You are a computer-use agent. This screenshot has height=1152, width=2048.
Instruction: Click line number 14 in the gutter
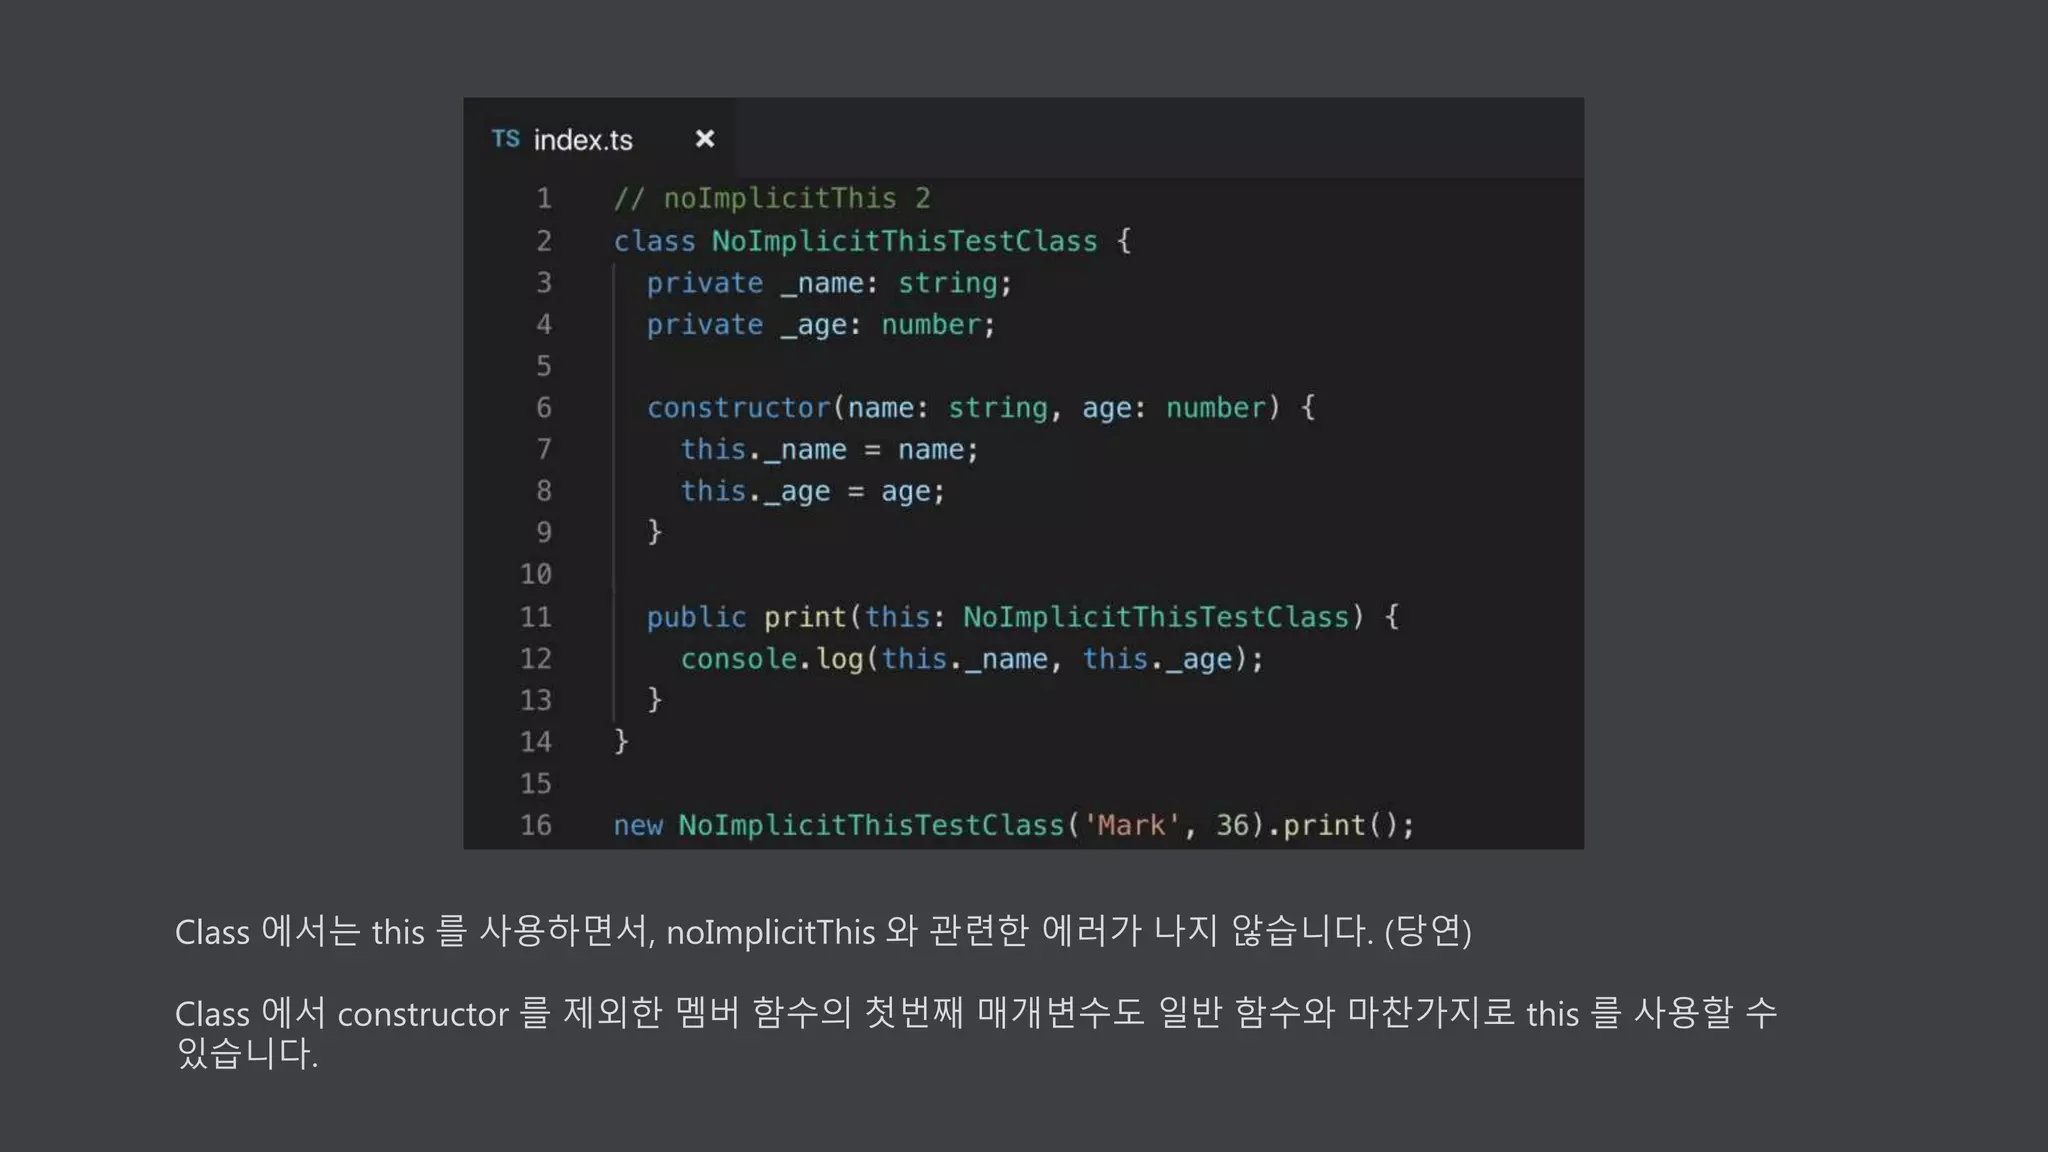[x=536, y=742]
